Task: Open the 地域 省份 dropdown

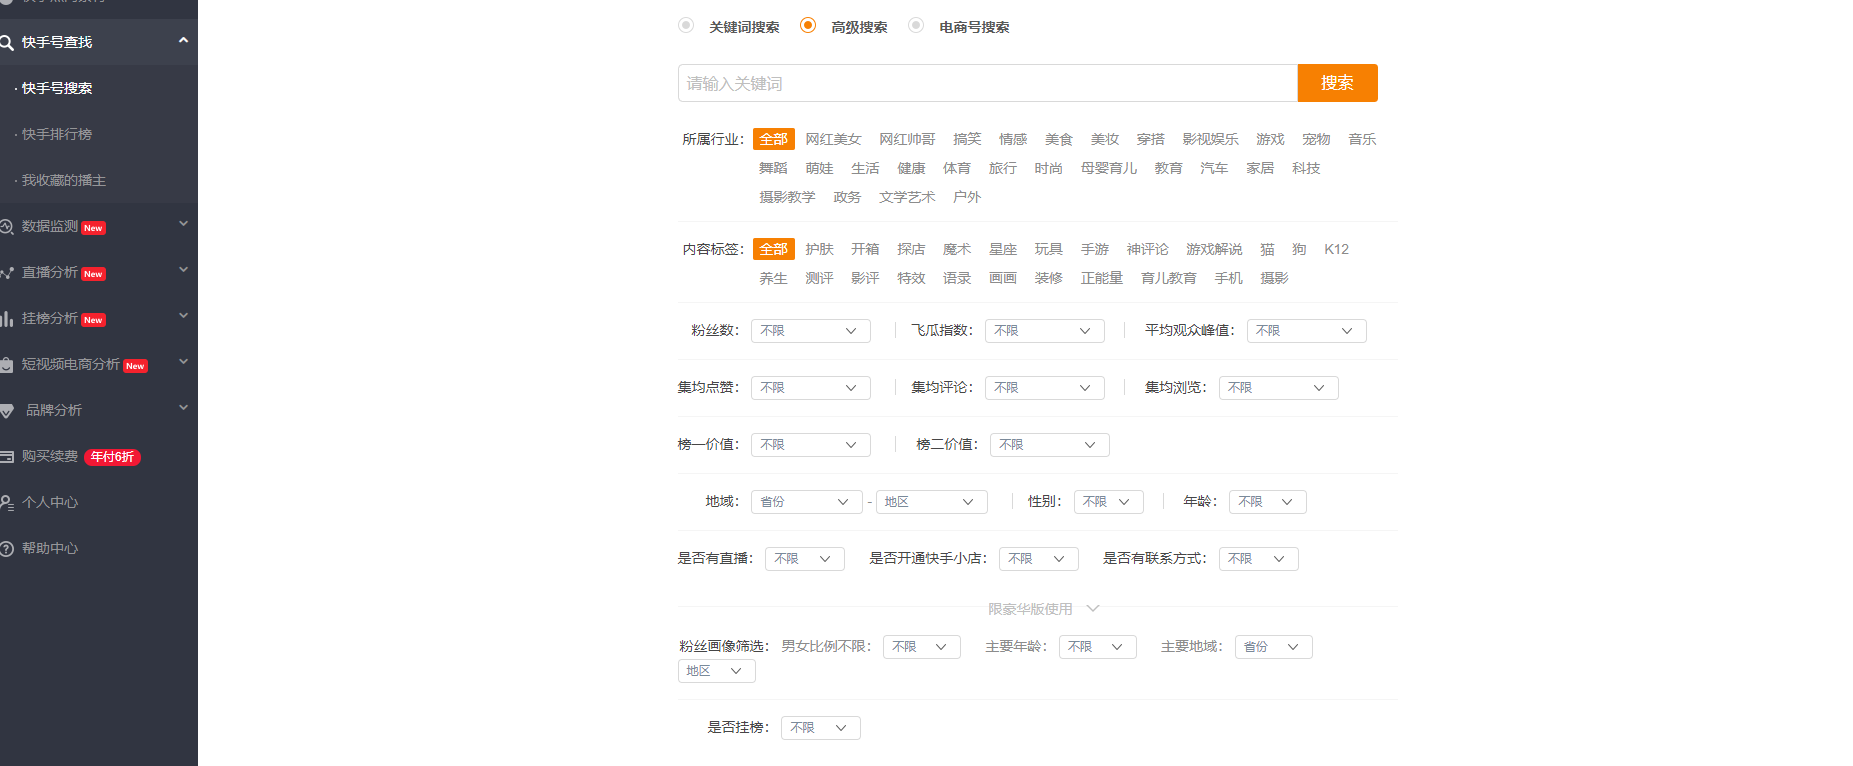Action: pos(807,502)
